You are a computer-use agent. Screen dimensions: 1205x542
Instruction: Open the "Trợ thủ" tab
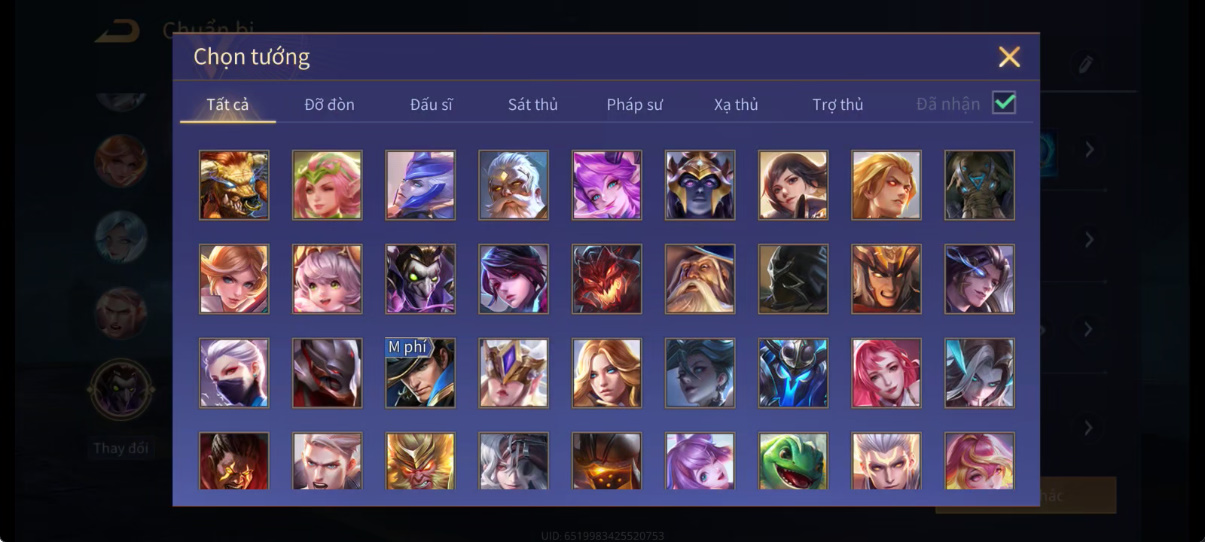(838, 104)
